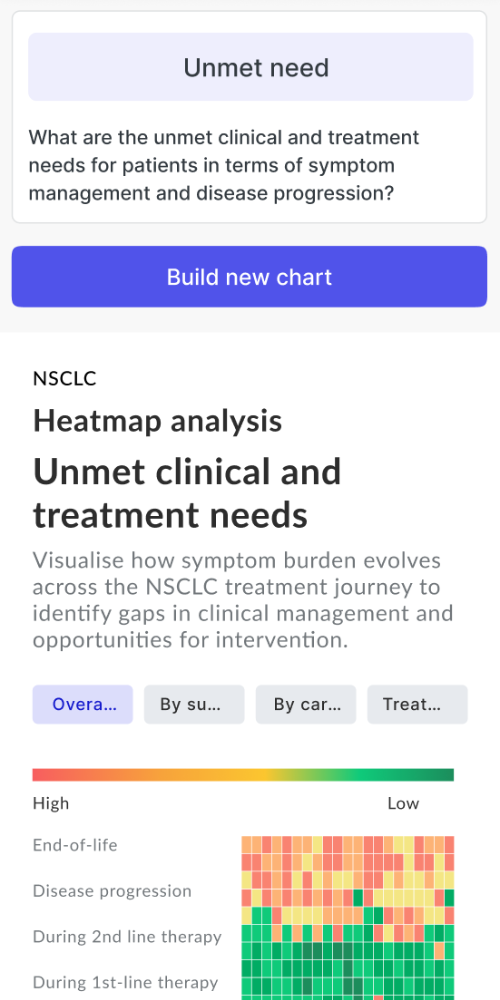The width and height of the screenshot is (500, 1000).
Task: Click the 'Heatmap analysis' heading
Action: [158, 421]
